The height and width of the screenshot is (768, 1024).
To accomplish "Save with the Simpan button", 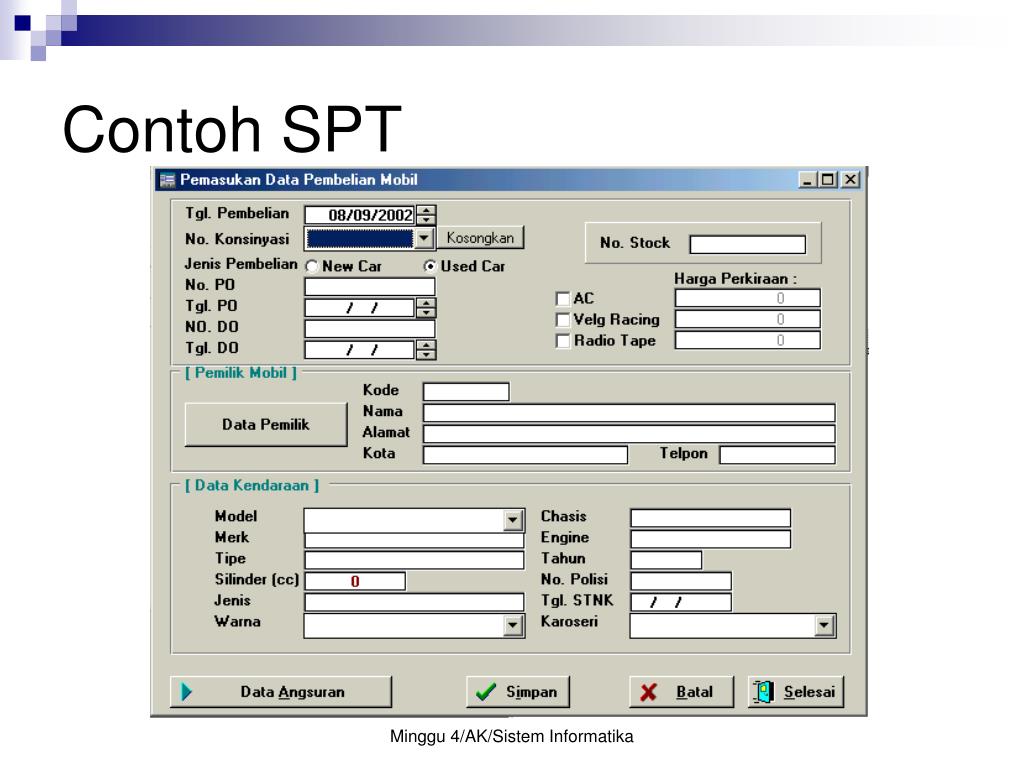I will pyautogui.click(x=518, y=692).
